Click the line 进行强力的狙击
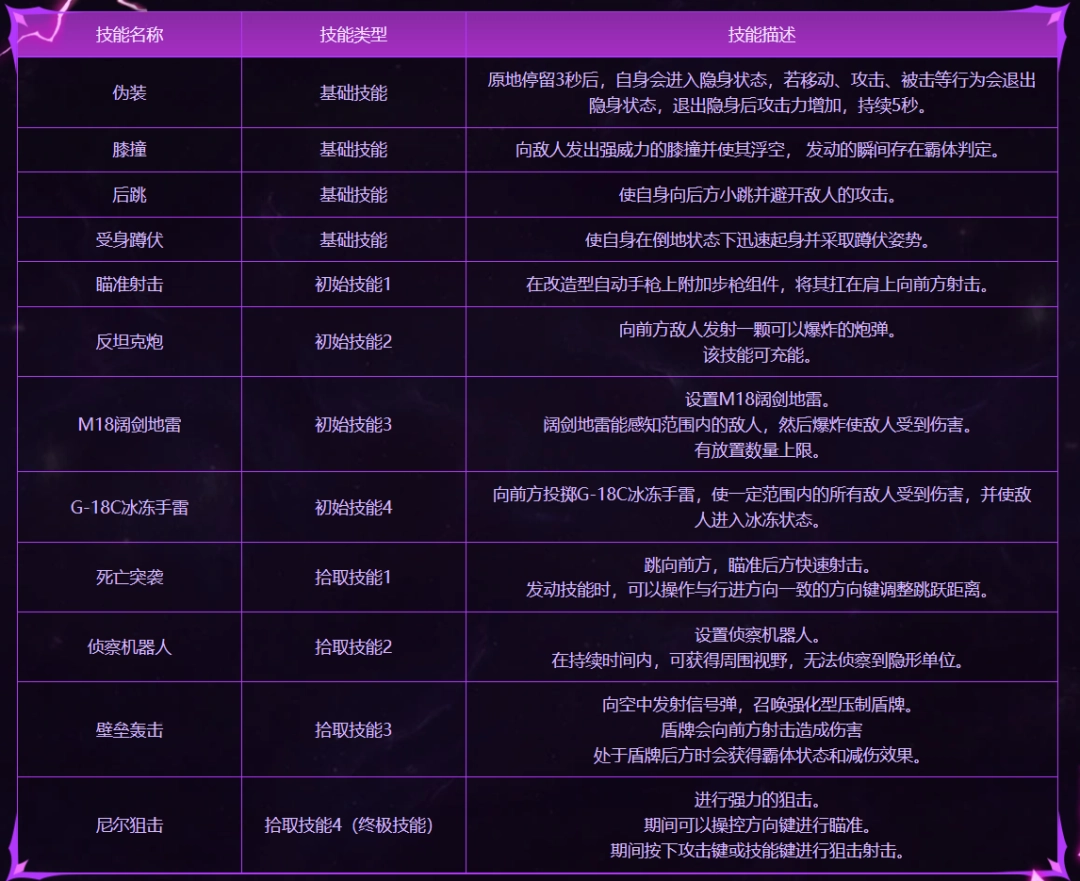1080x881 pixels. [x=758, y=800]
